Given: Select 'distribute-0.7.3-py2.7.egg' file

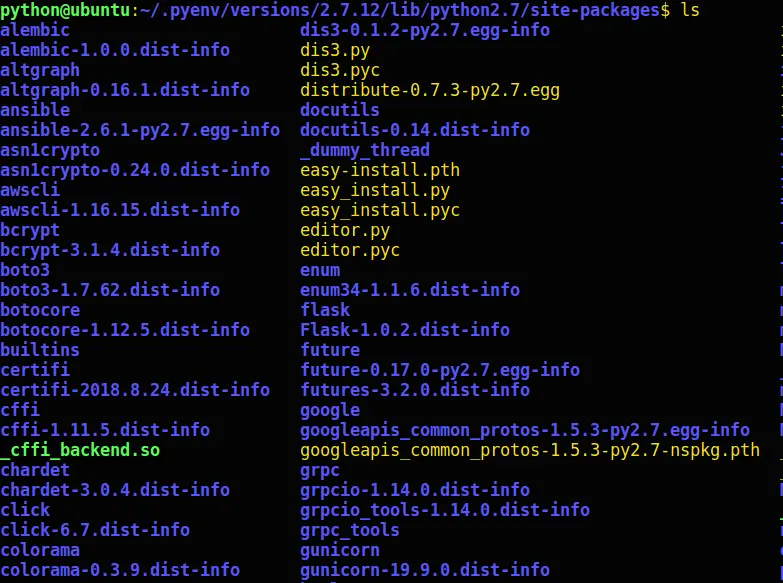Looking at the screenshot, I should (x=430, y=90).
